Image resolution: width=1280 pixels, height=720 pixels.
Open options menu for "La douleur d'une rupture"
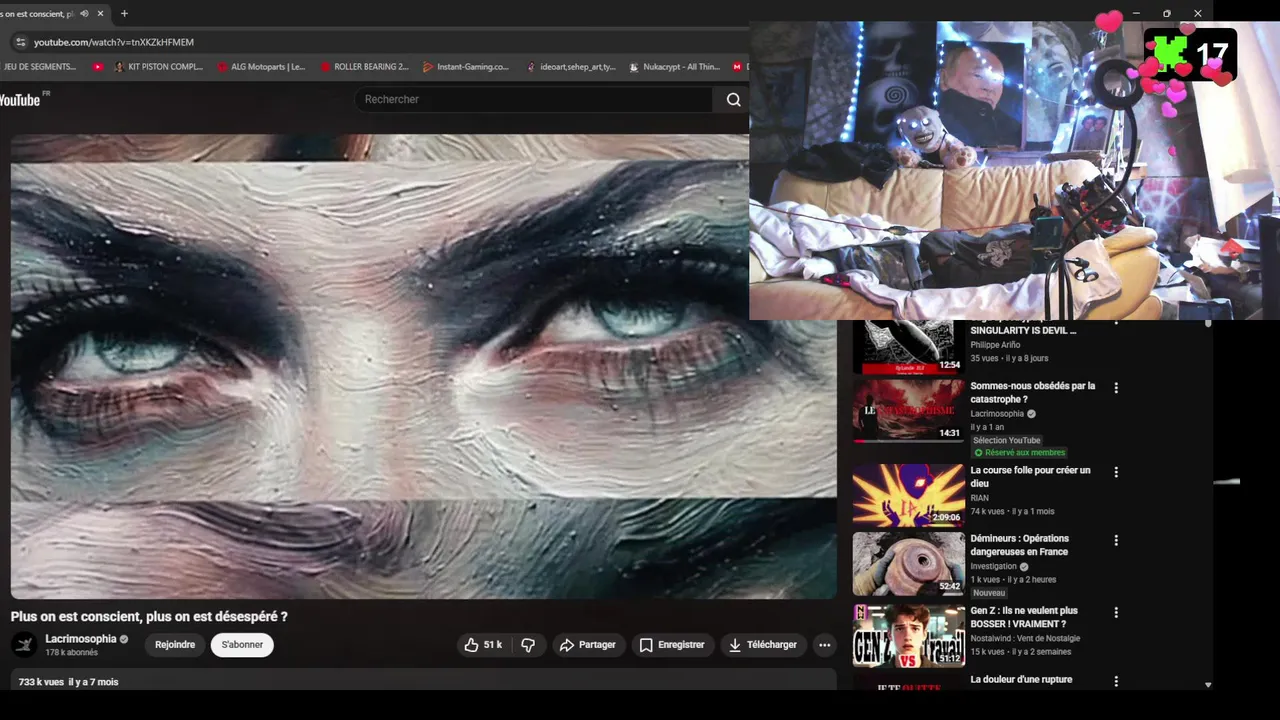[1116, 681]
